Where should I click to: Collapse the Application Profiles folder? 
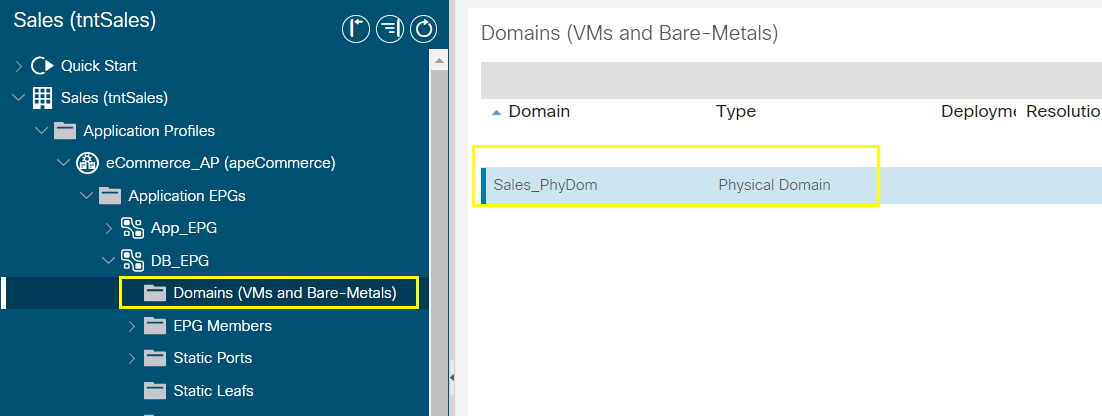tap(41, 131)
